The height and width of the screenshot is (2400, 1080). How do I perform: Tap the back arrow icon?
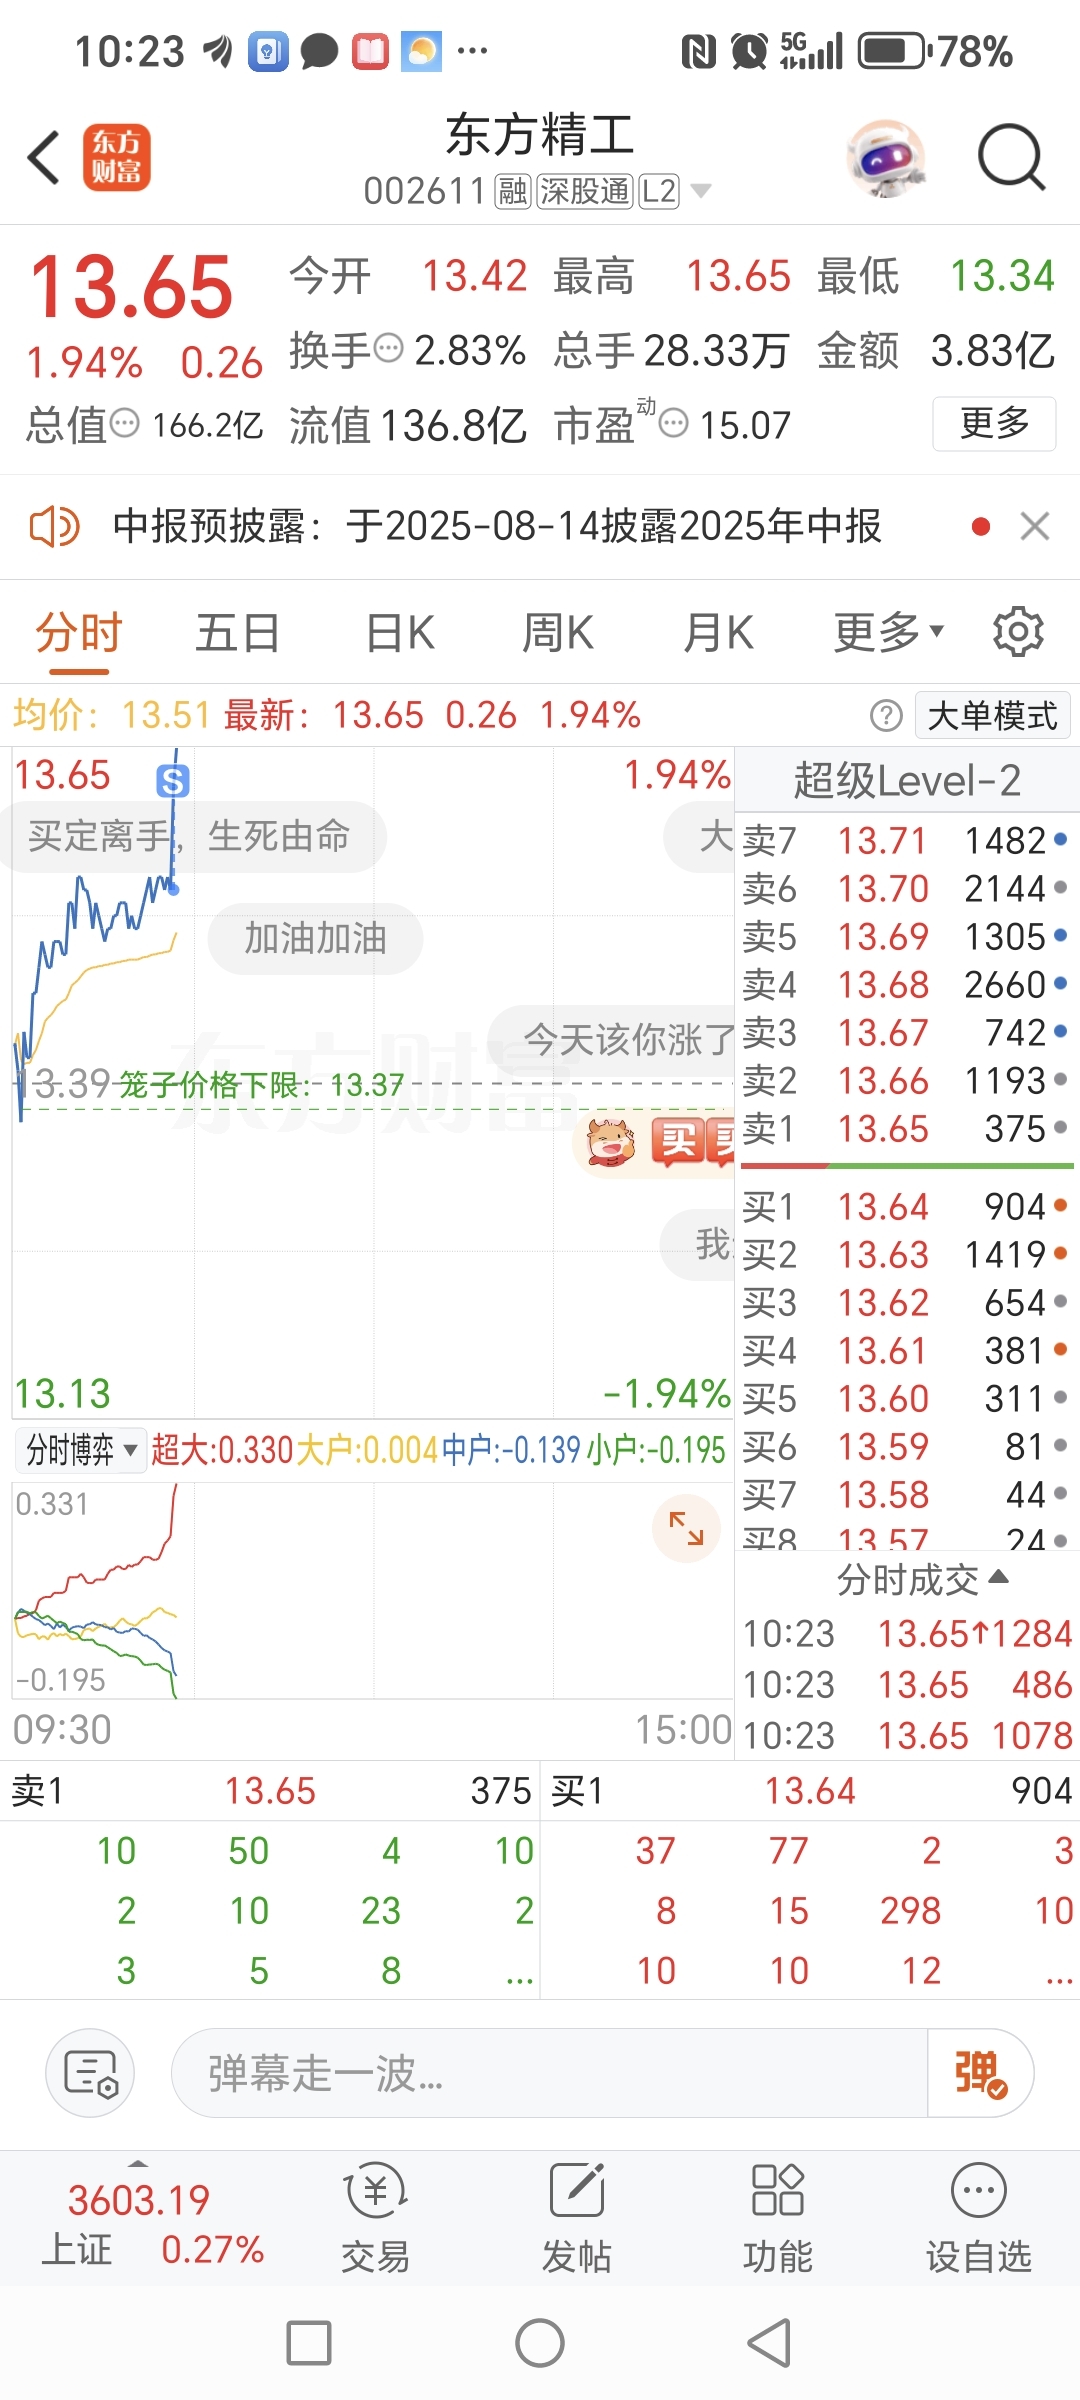click(x=44, y=157)
